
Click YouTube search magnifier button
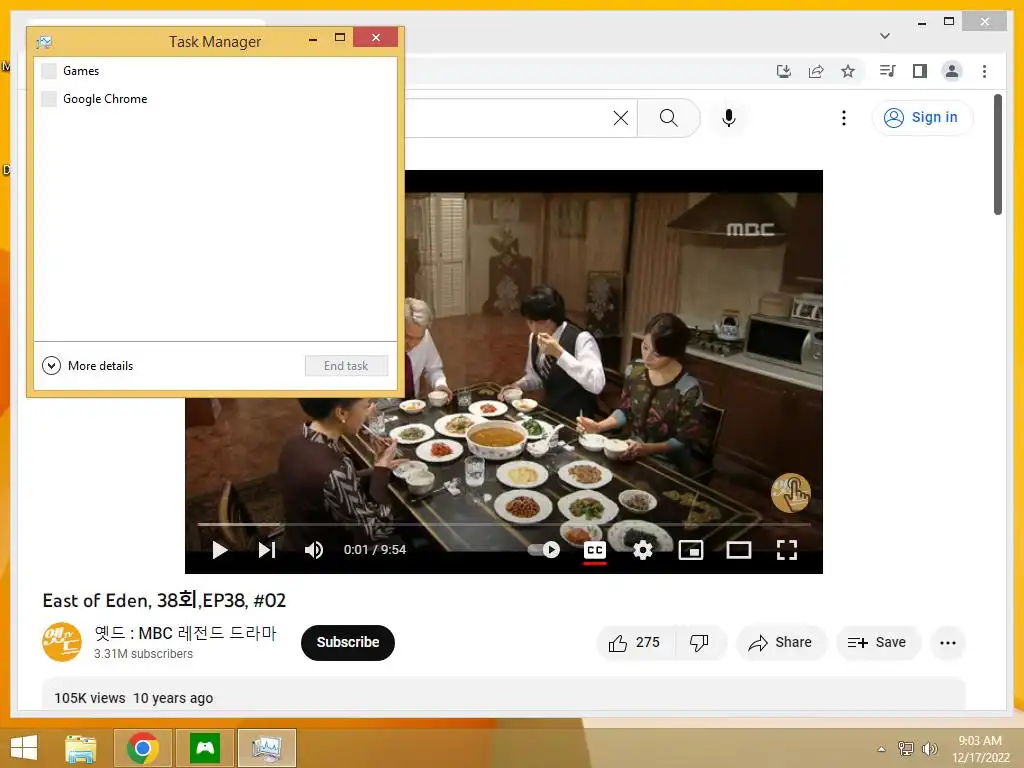click(668, 118)
